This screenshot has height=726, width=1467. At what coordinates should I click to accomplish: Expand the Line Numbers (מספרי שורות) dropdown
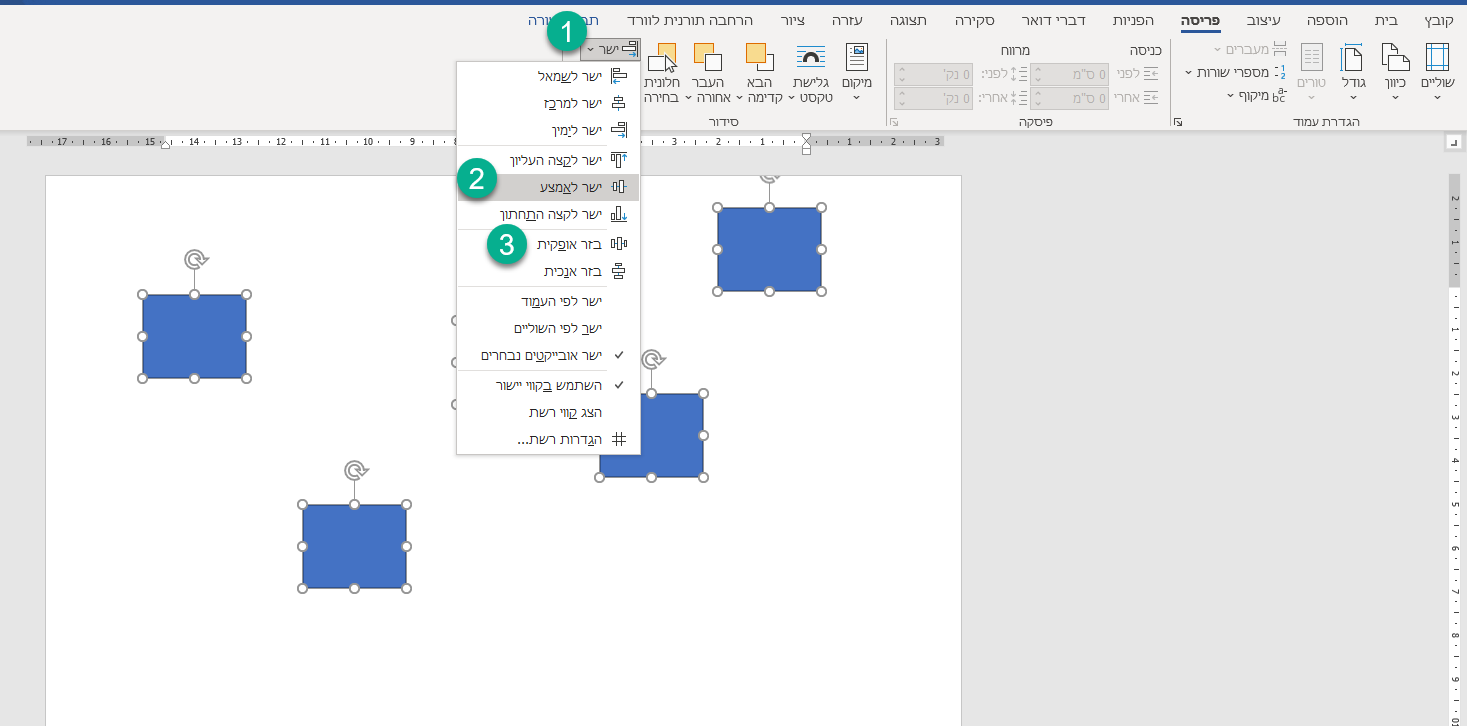(1237, 72)
